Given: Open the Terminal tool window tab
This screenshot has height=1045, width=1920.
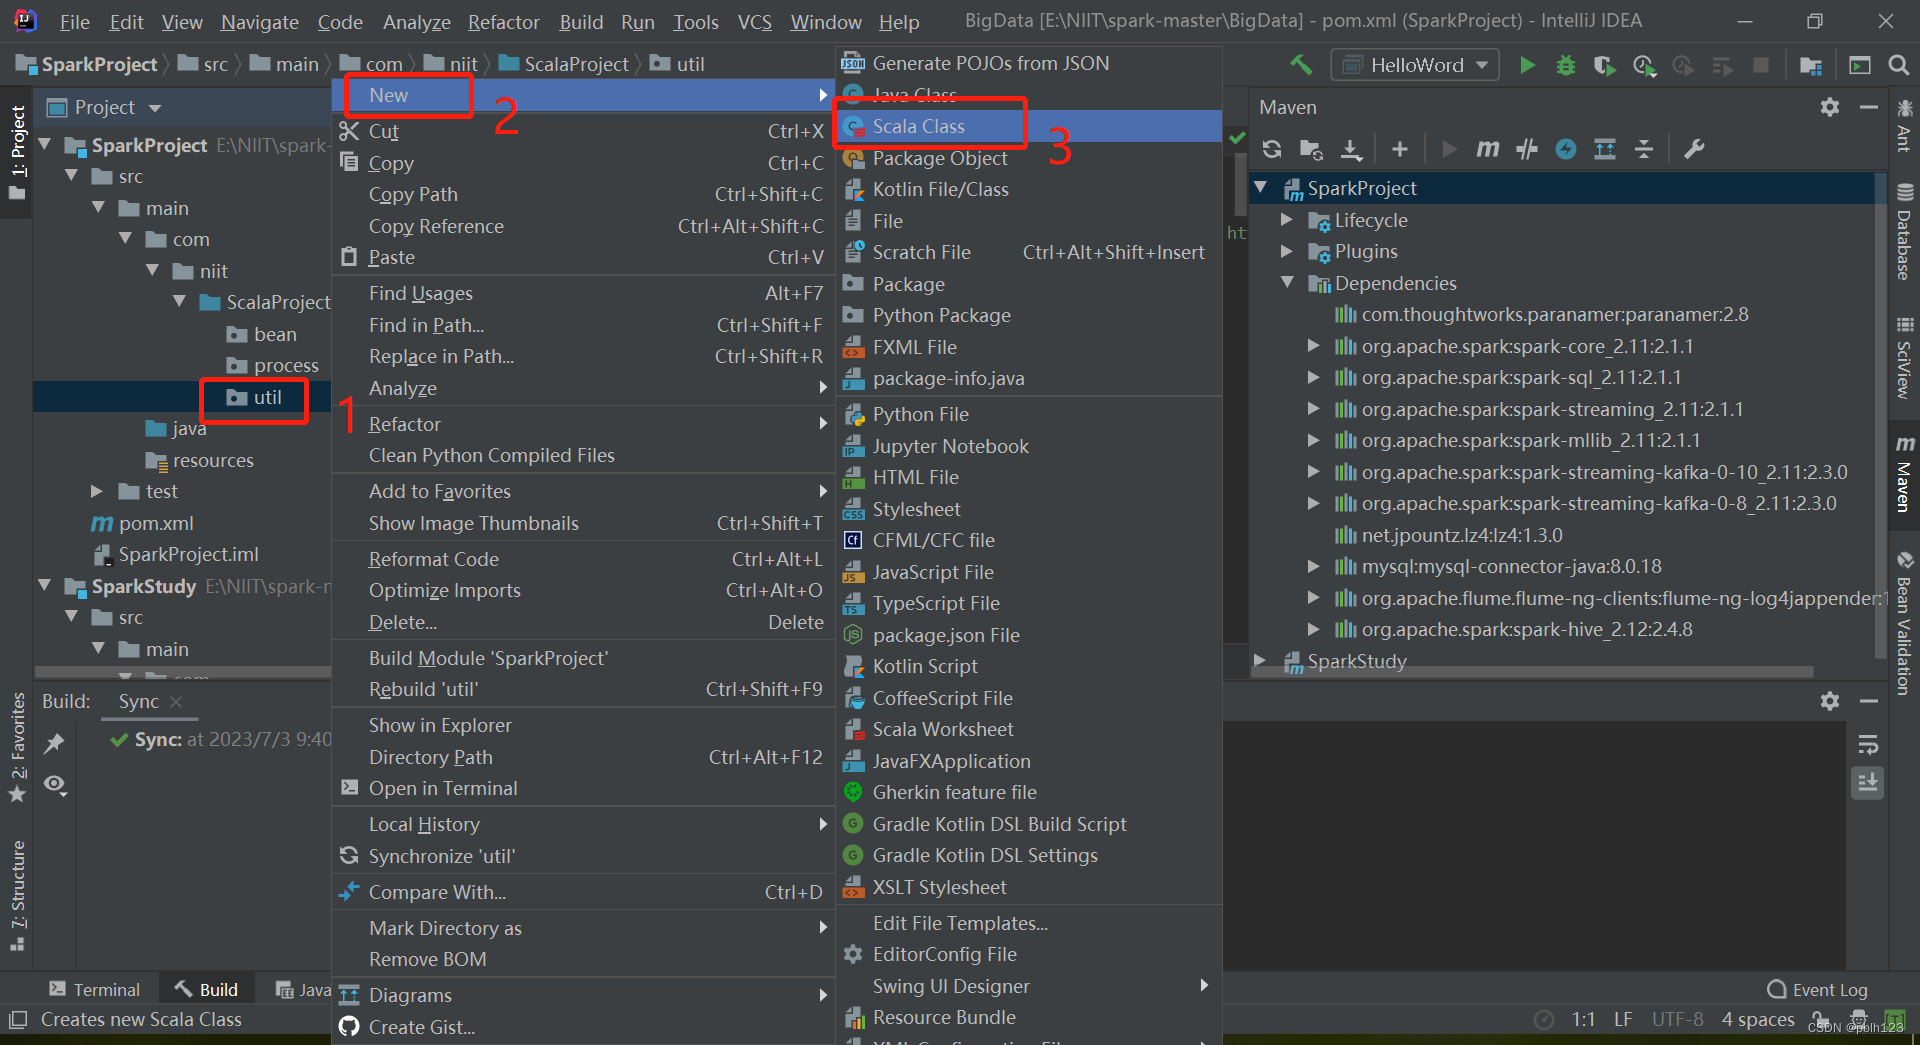Looking at the screenshot, I should tap(95, 990).
